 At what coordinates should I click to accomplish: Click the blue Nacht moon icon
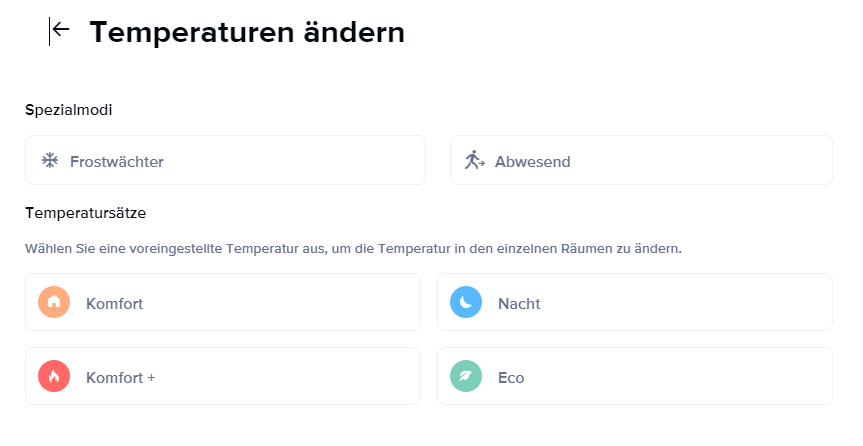(x=466, y=302)
